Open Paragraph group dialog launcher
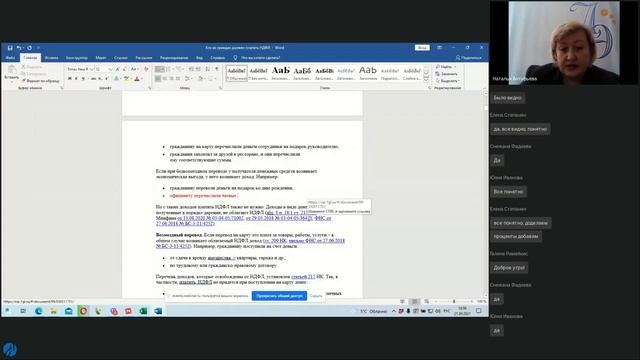 pyautogui.click(x=220, y=88)
